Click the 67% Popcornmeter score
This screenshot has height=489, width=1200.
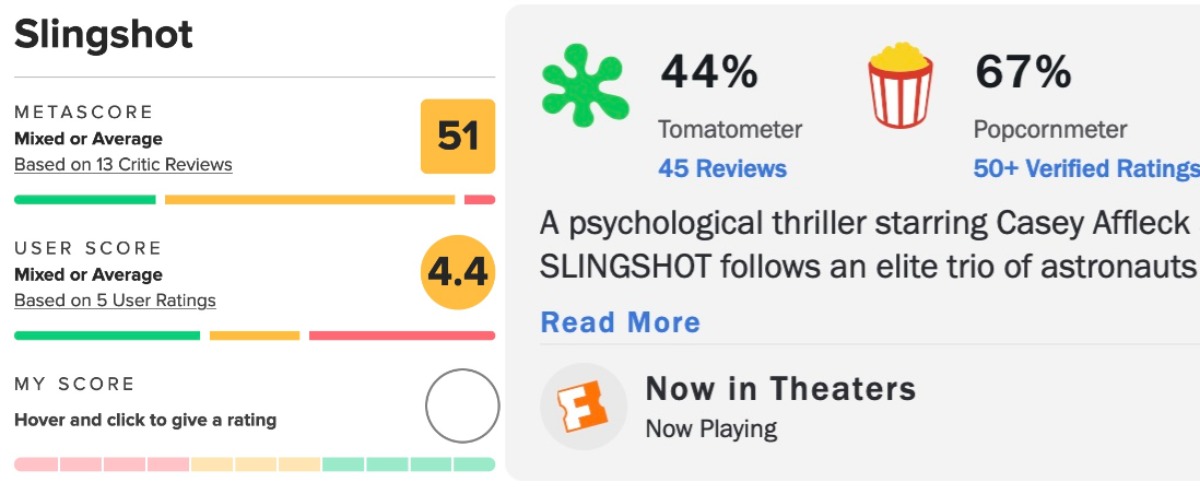1023,72
